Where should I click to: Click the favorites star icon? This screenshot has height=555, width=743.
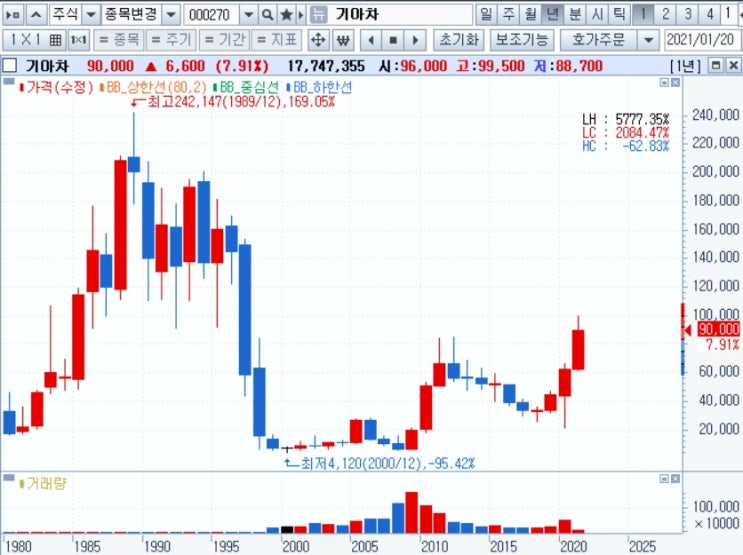point(286,15)
